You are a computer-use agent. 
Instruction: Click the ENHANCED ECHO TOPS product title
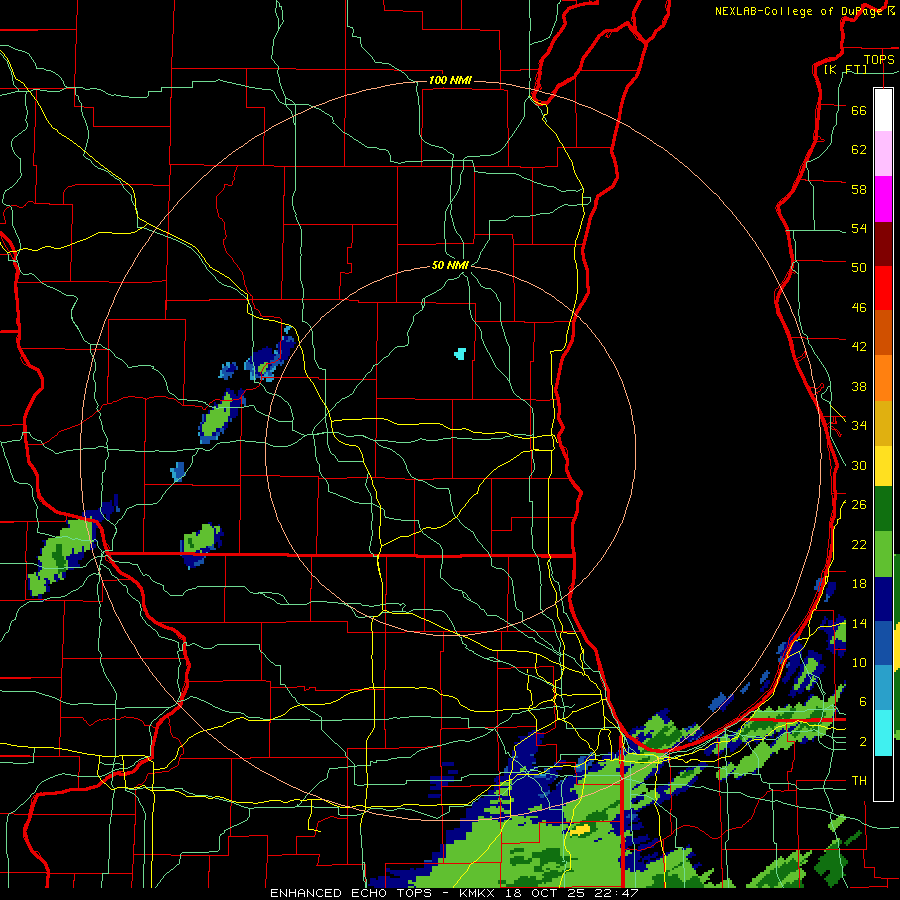pyautogui.click(x=350, y=893)
